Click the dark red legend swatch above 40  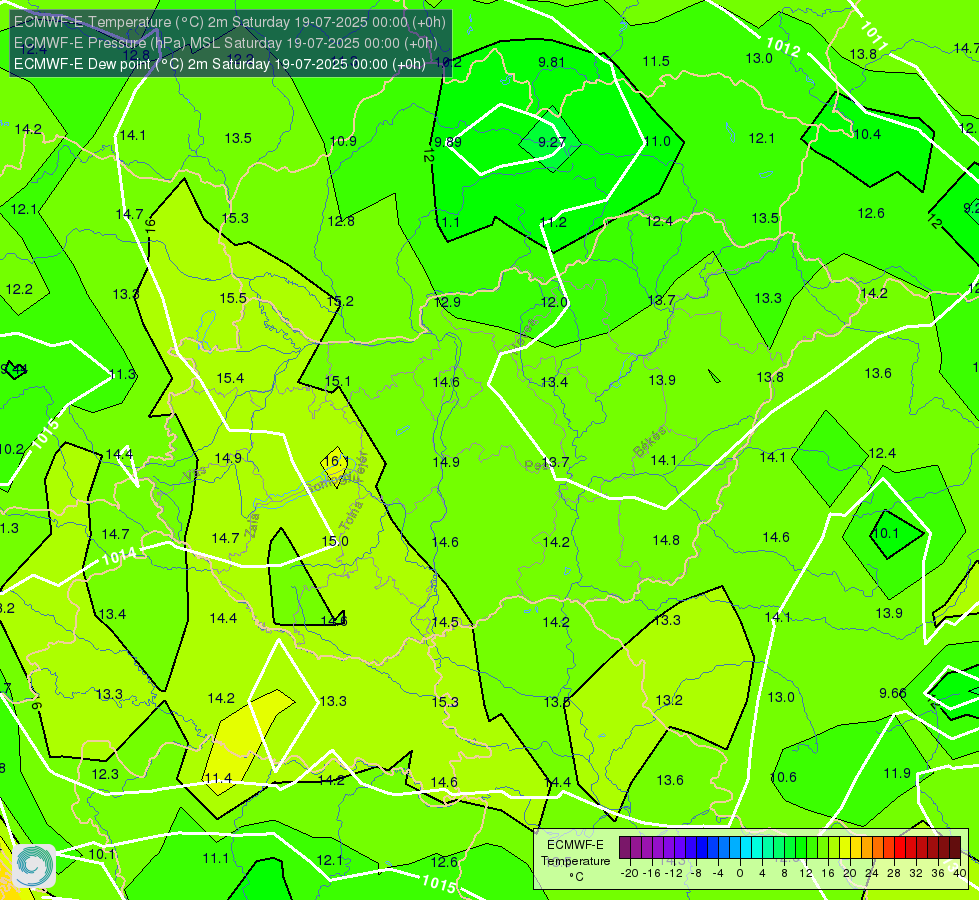[x=955, y=848]
